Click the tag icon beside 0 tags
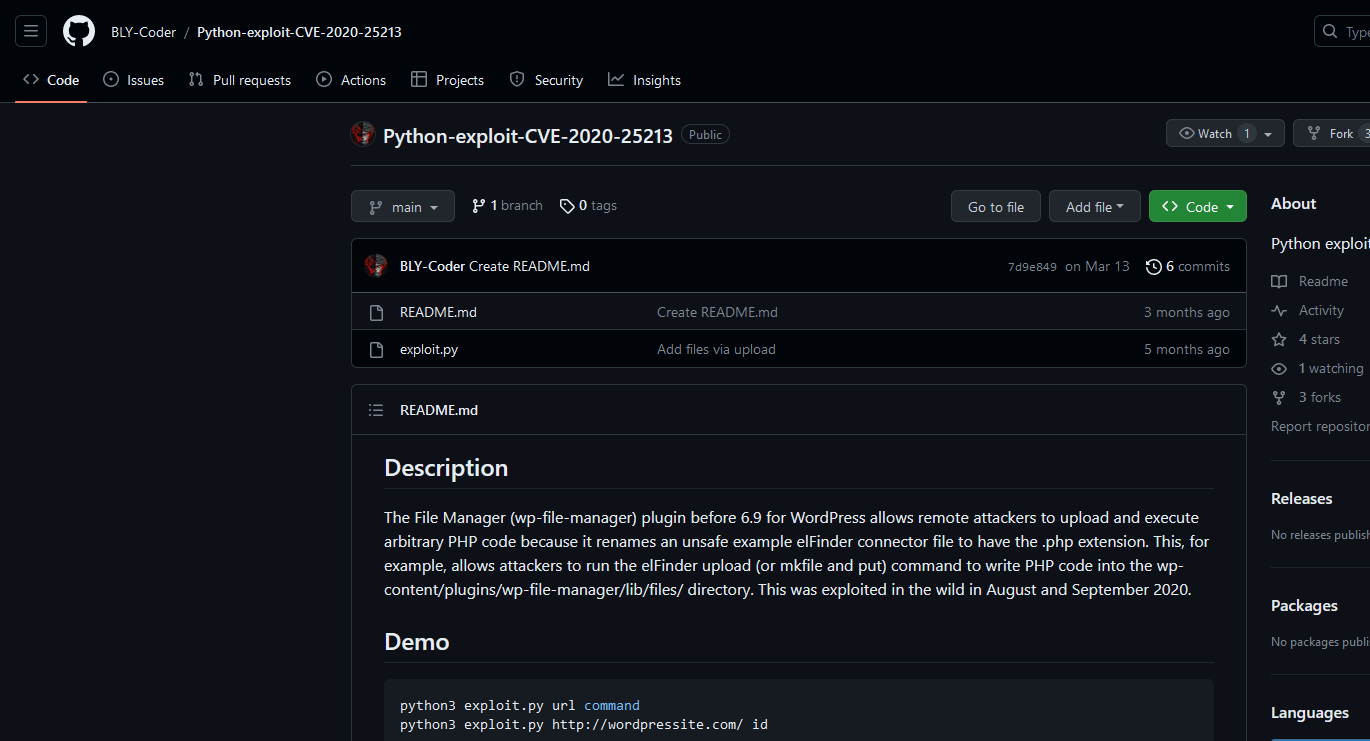This screenshot has height=741, width=1370. click(x=567, y=206)
